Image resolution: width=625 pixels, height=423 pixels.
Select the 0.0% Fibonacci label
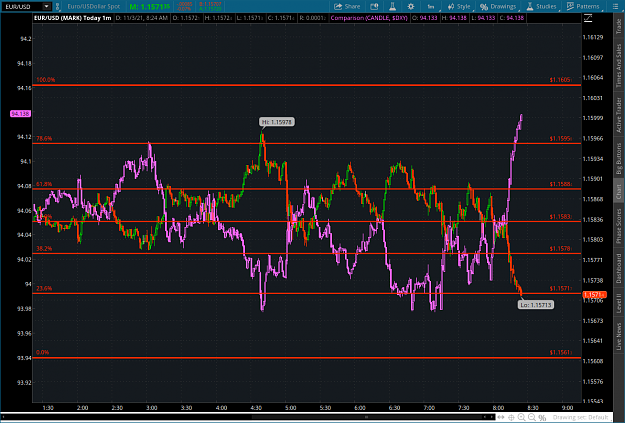pyautogui.click(x=43, y=352)
